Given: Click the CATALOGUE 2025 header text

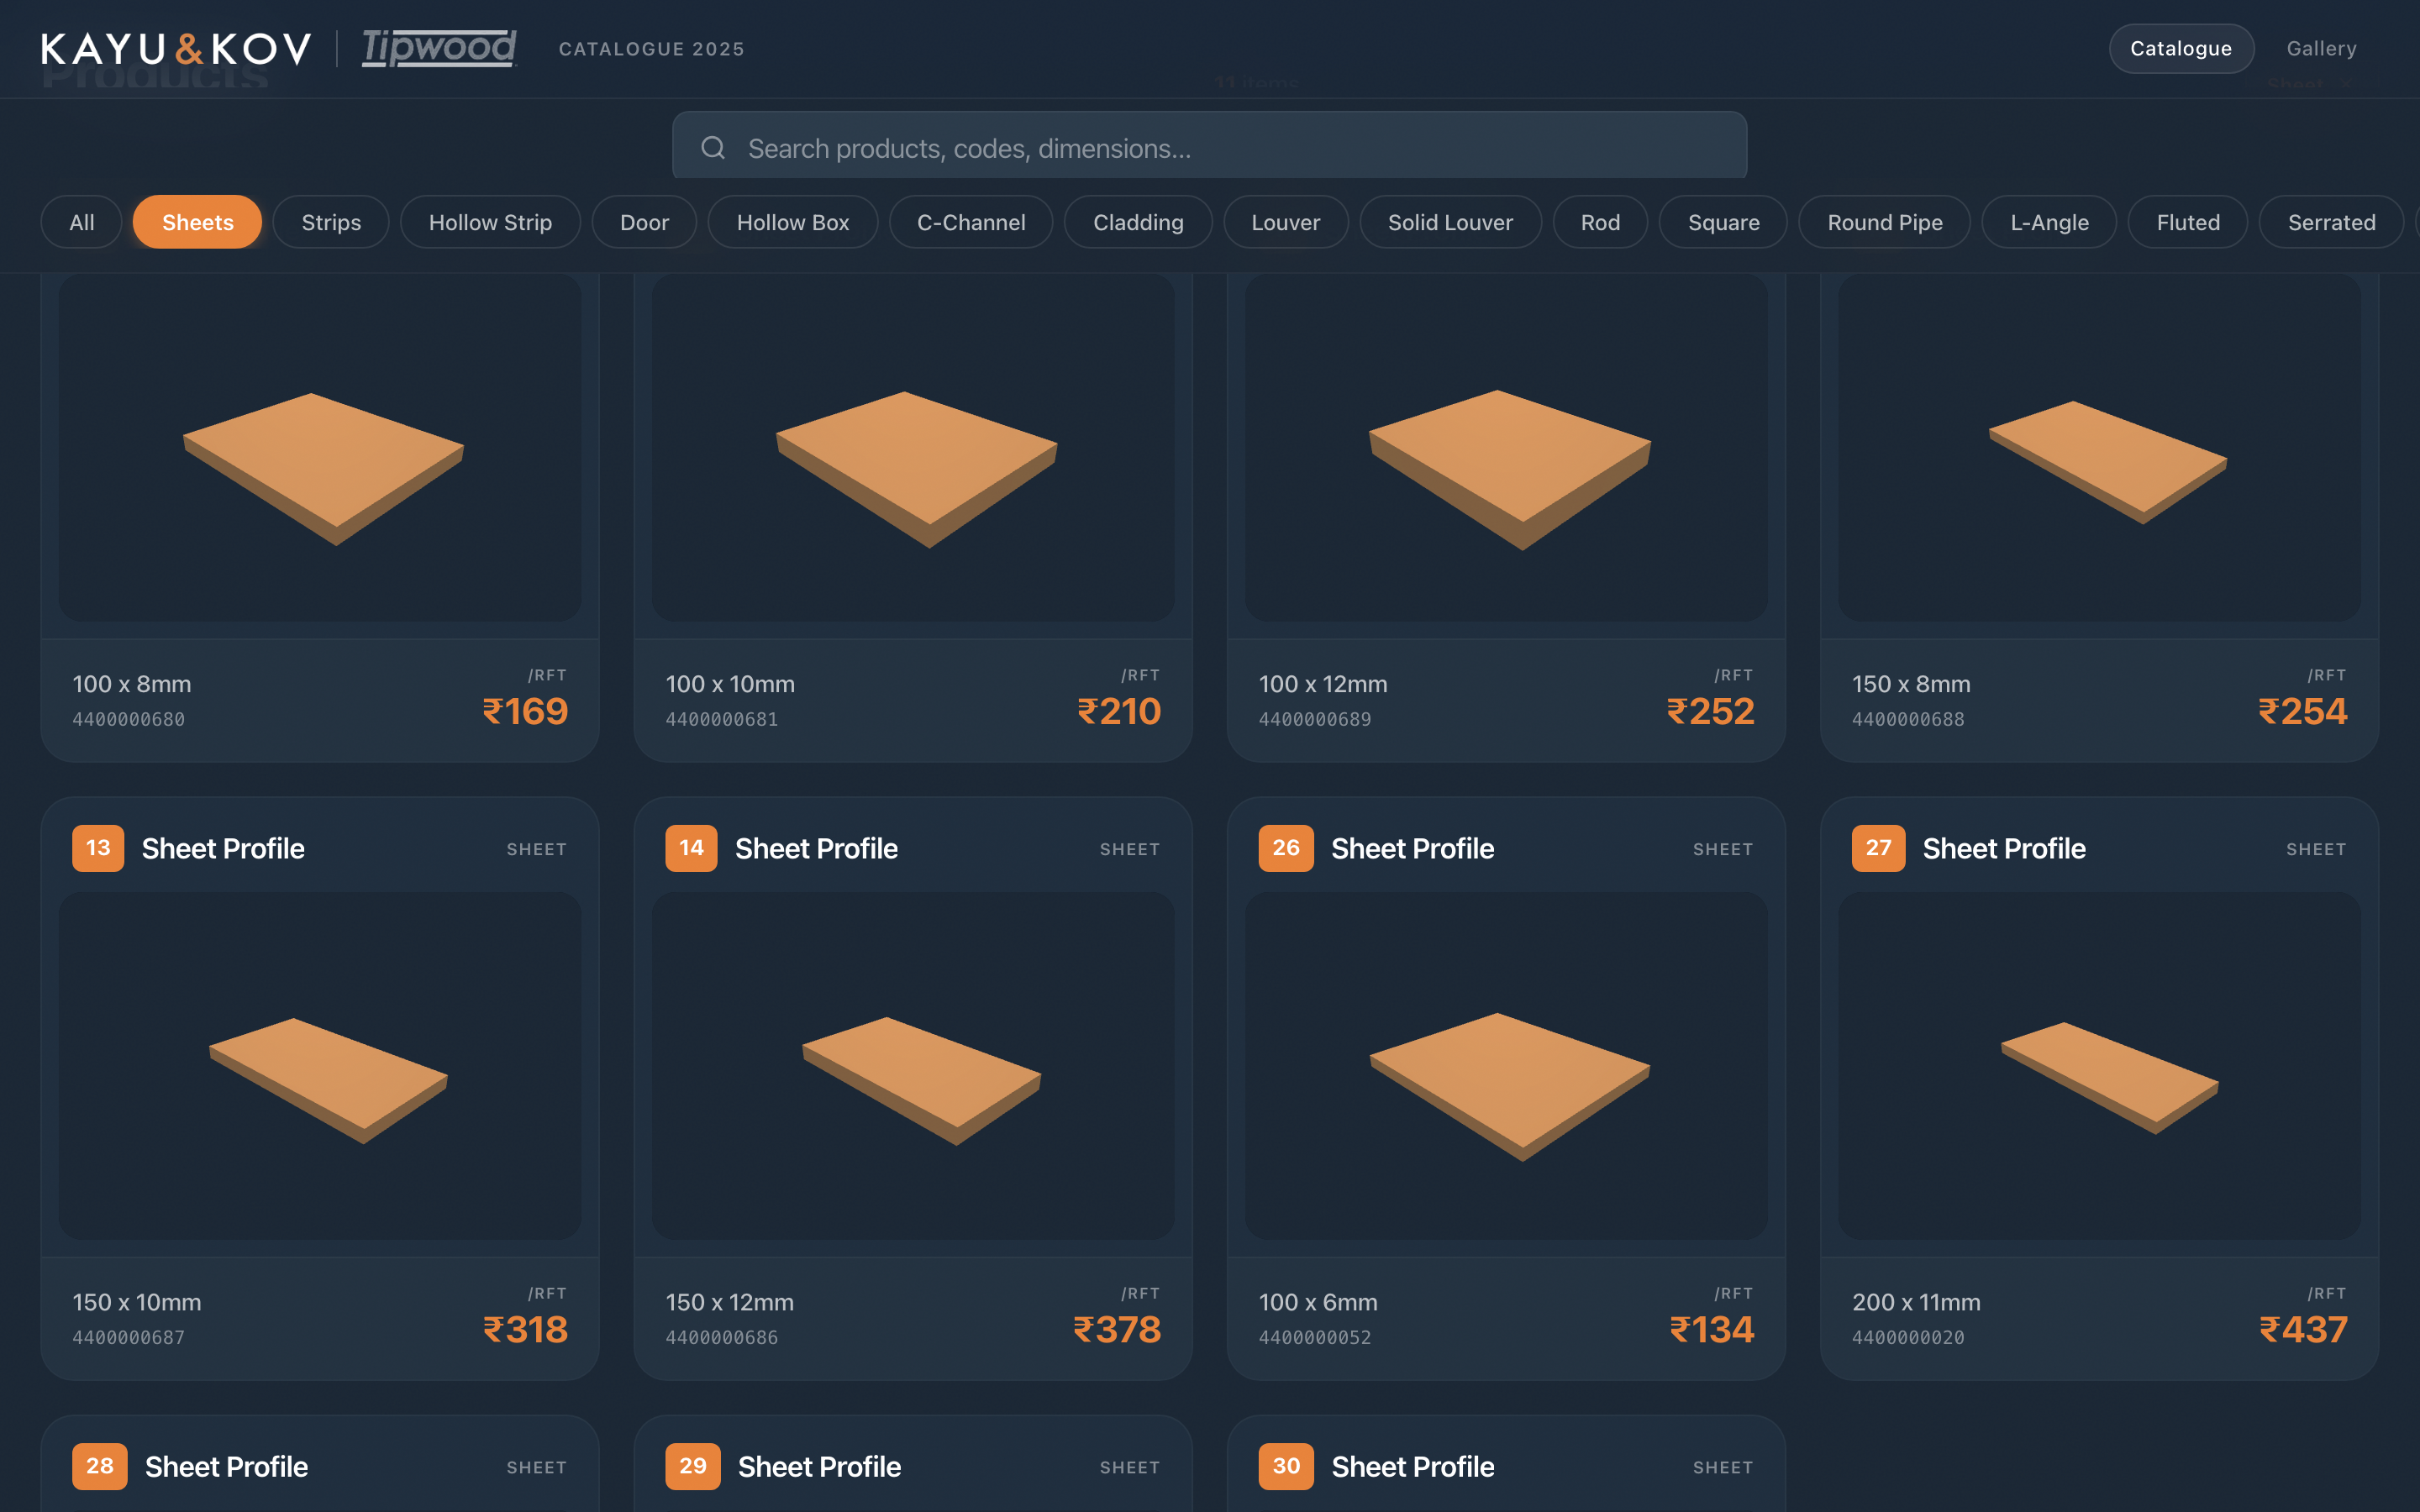Looking at the screenshot, I should click(x=651, y=49).
